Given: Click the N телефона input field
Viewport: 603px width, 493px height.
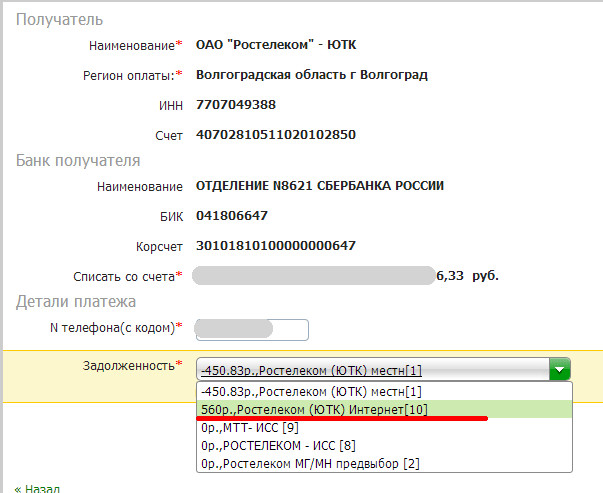Looking at the screenshot, I should click(x=252, y=329).
